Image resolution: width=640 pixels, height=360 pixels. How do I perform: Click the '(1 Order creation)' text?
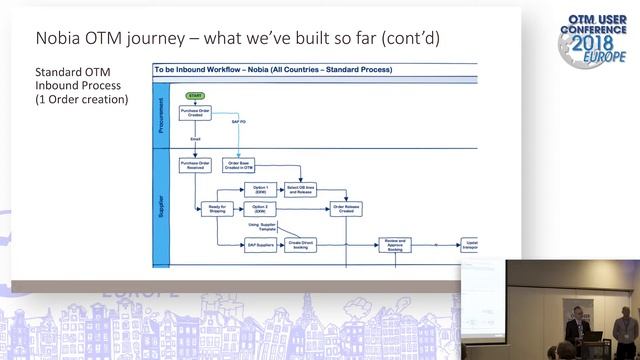point(82,99)
